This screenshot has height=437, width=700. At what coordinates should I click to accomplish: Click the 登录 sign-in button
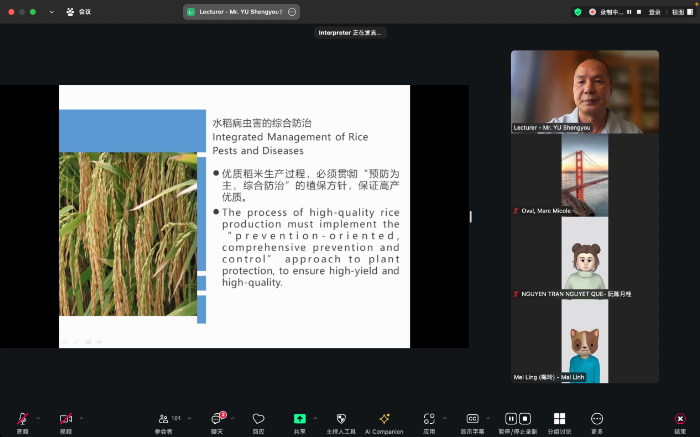click(655, 12)
